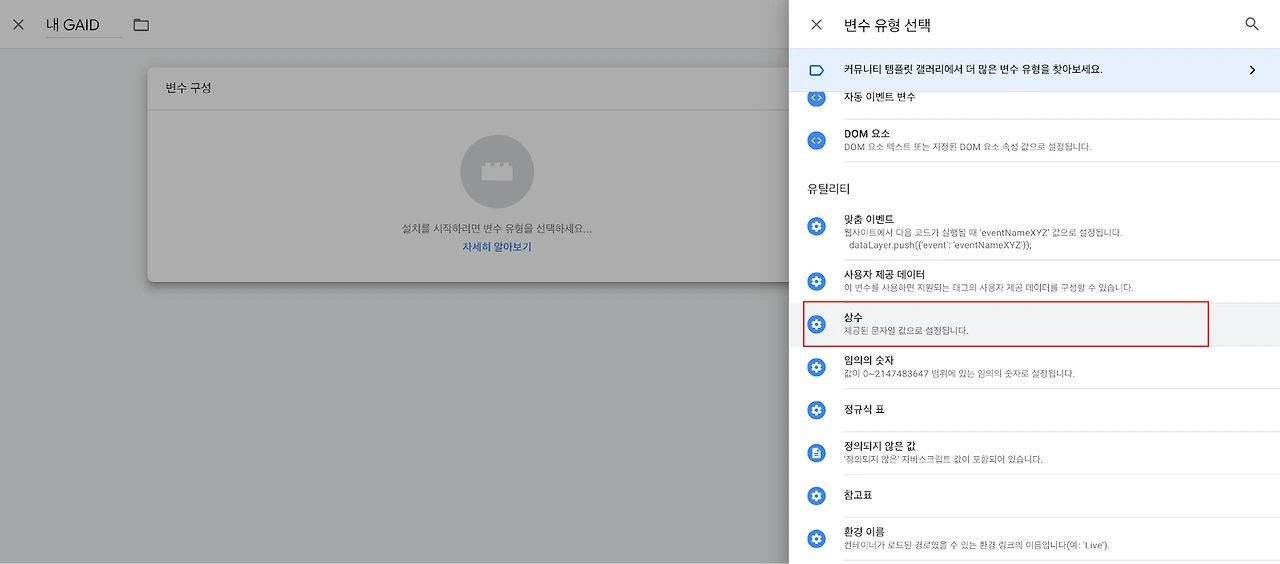Select the DOM 요소 variable type
Image resolution: width=1280 pixels, height=564 pixels.
pyautogui.click(x=1034, y=140)
